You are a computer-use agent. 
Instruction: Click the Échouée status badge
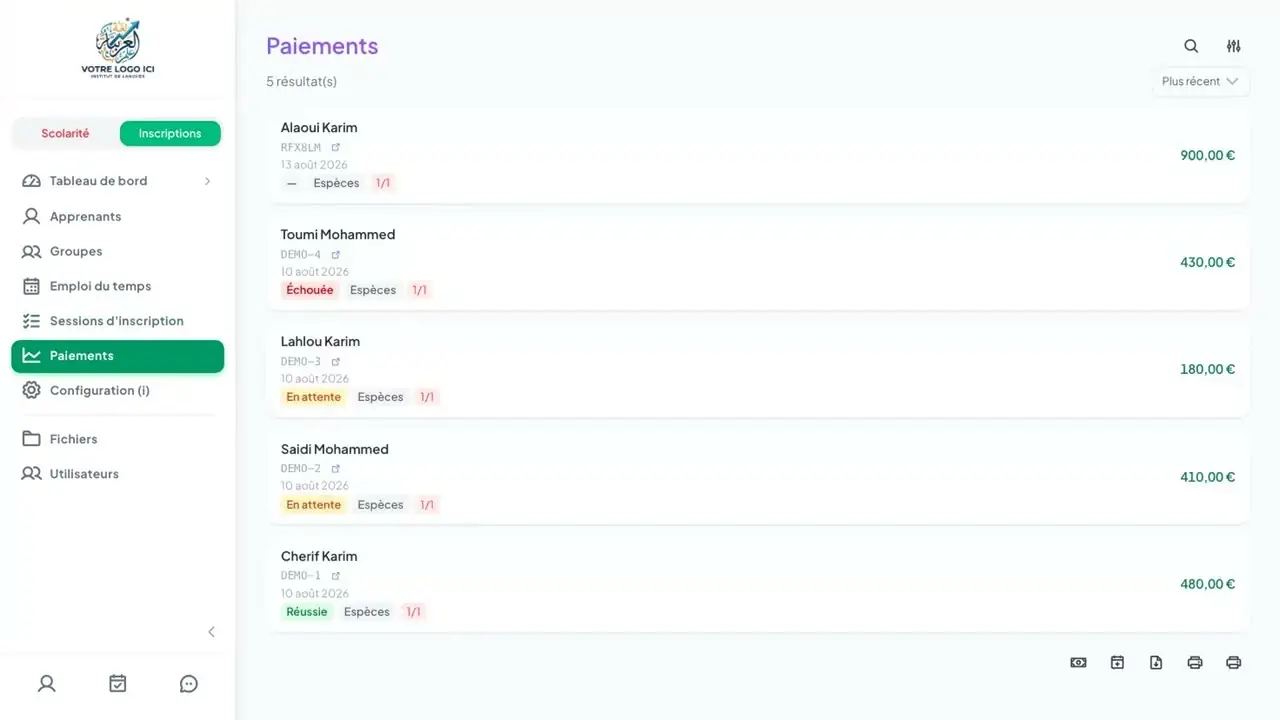(310, 290)
